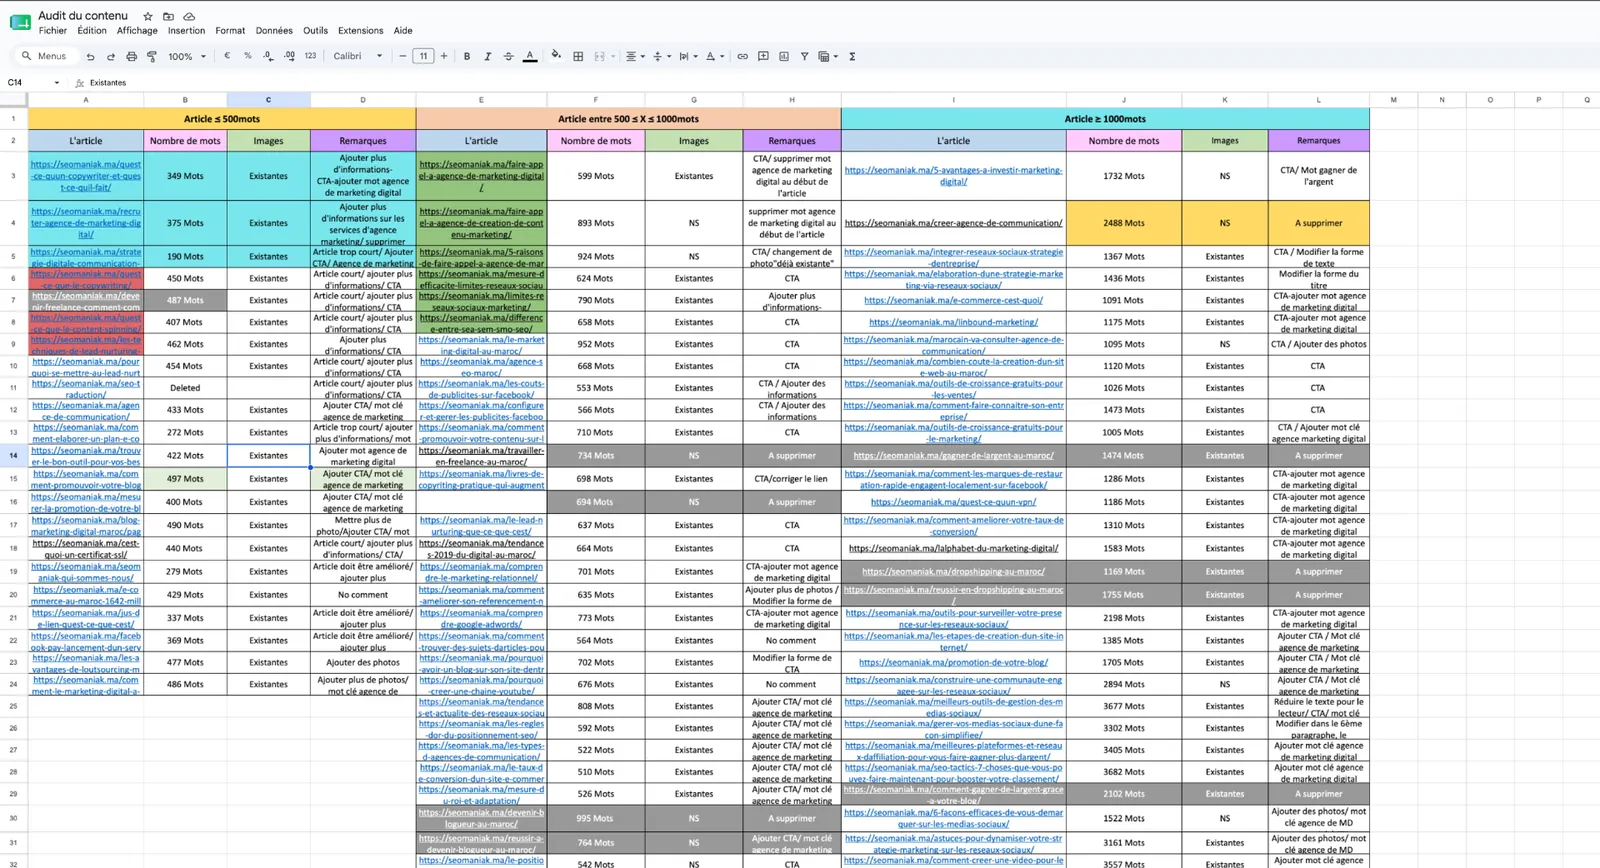Print the spreadsheet using the printer icon
The height and width of the screenshot is (868, 1600).
pyautogui.click(x=131, y=57)
